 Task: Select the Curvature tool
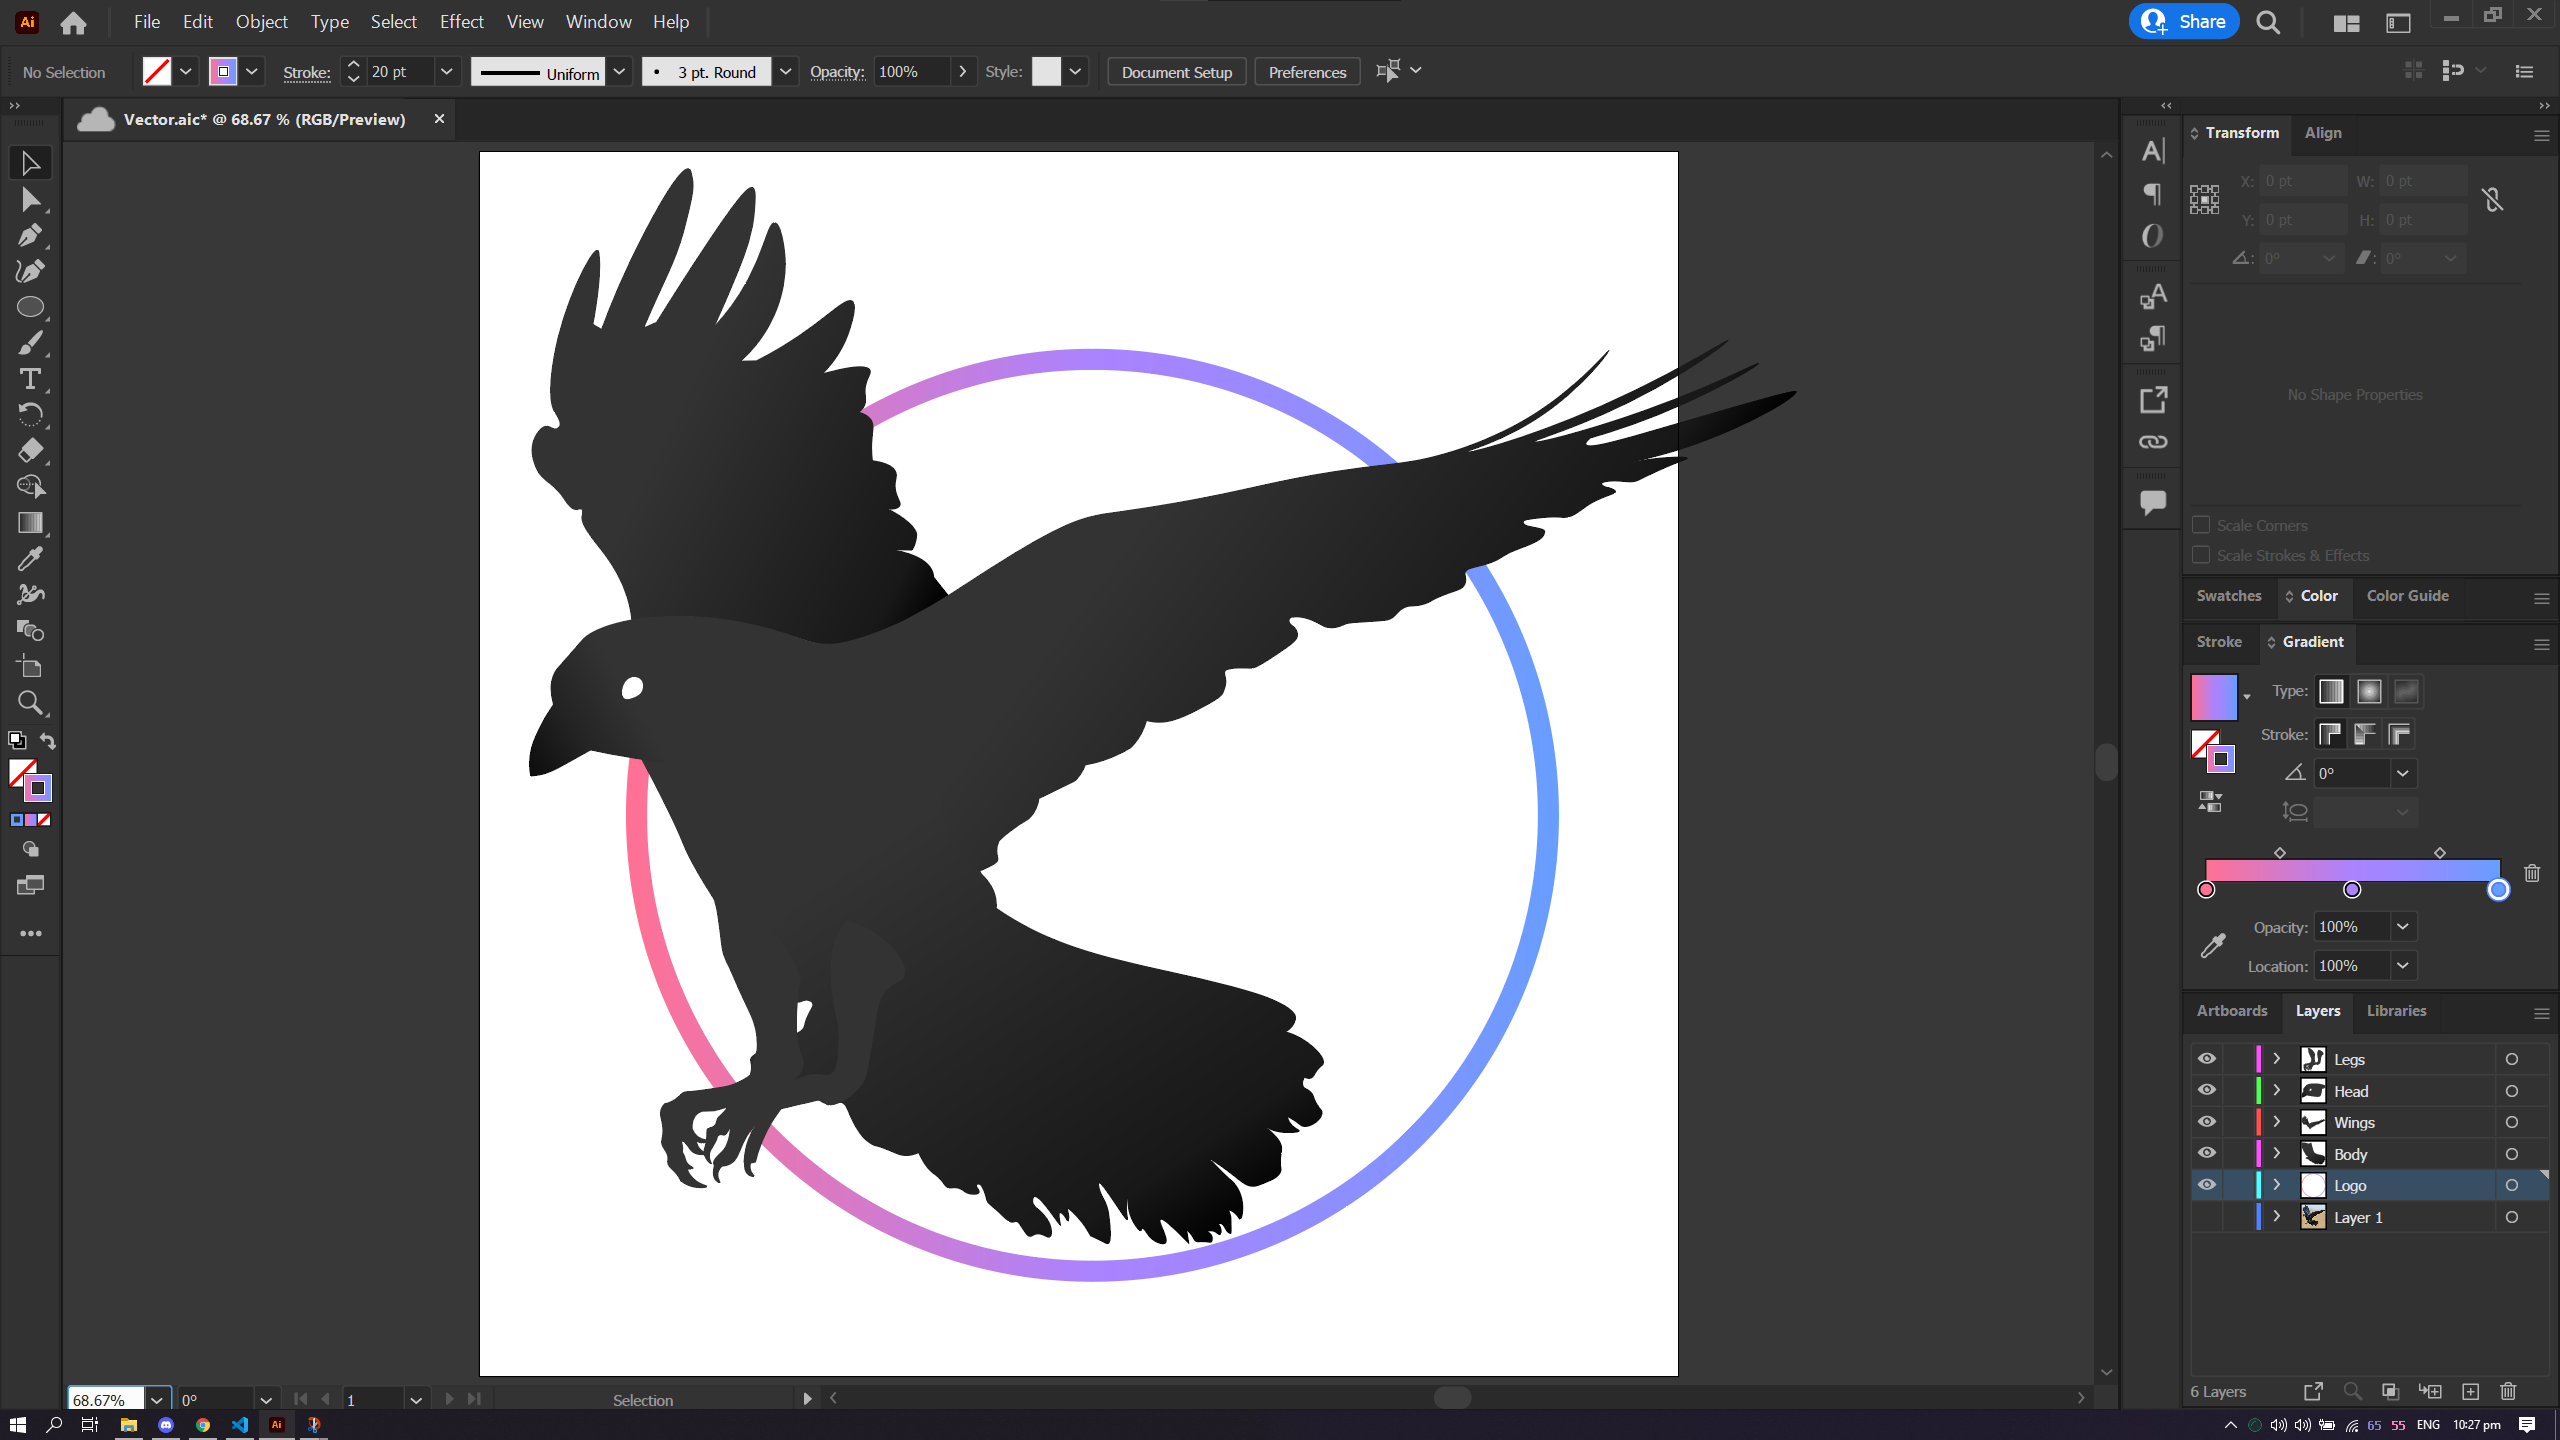(x=30, y=271)
